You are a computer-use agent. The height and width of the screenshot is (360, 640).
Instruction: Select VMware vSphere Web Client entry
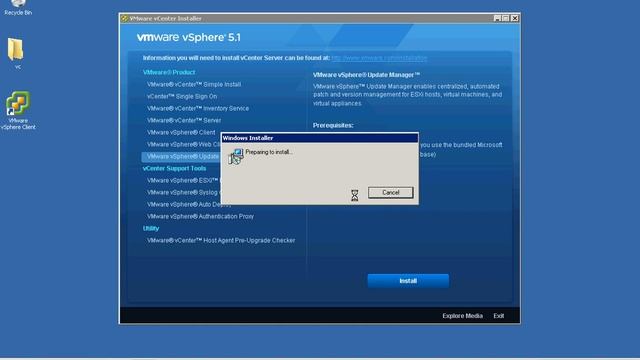pos(184,144)
